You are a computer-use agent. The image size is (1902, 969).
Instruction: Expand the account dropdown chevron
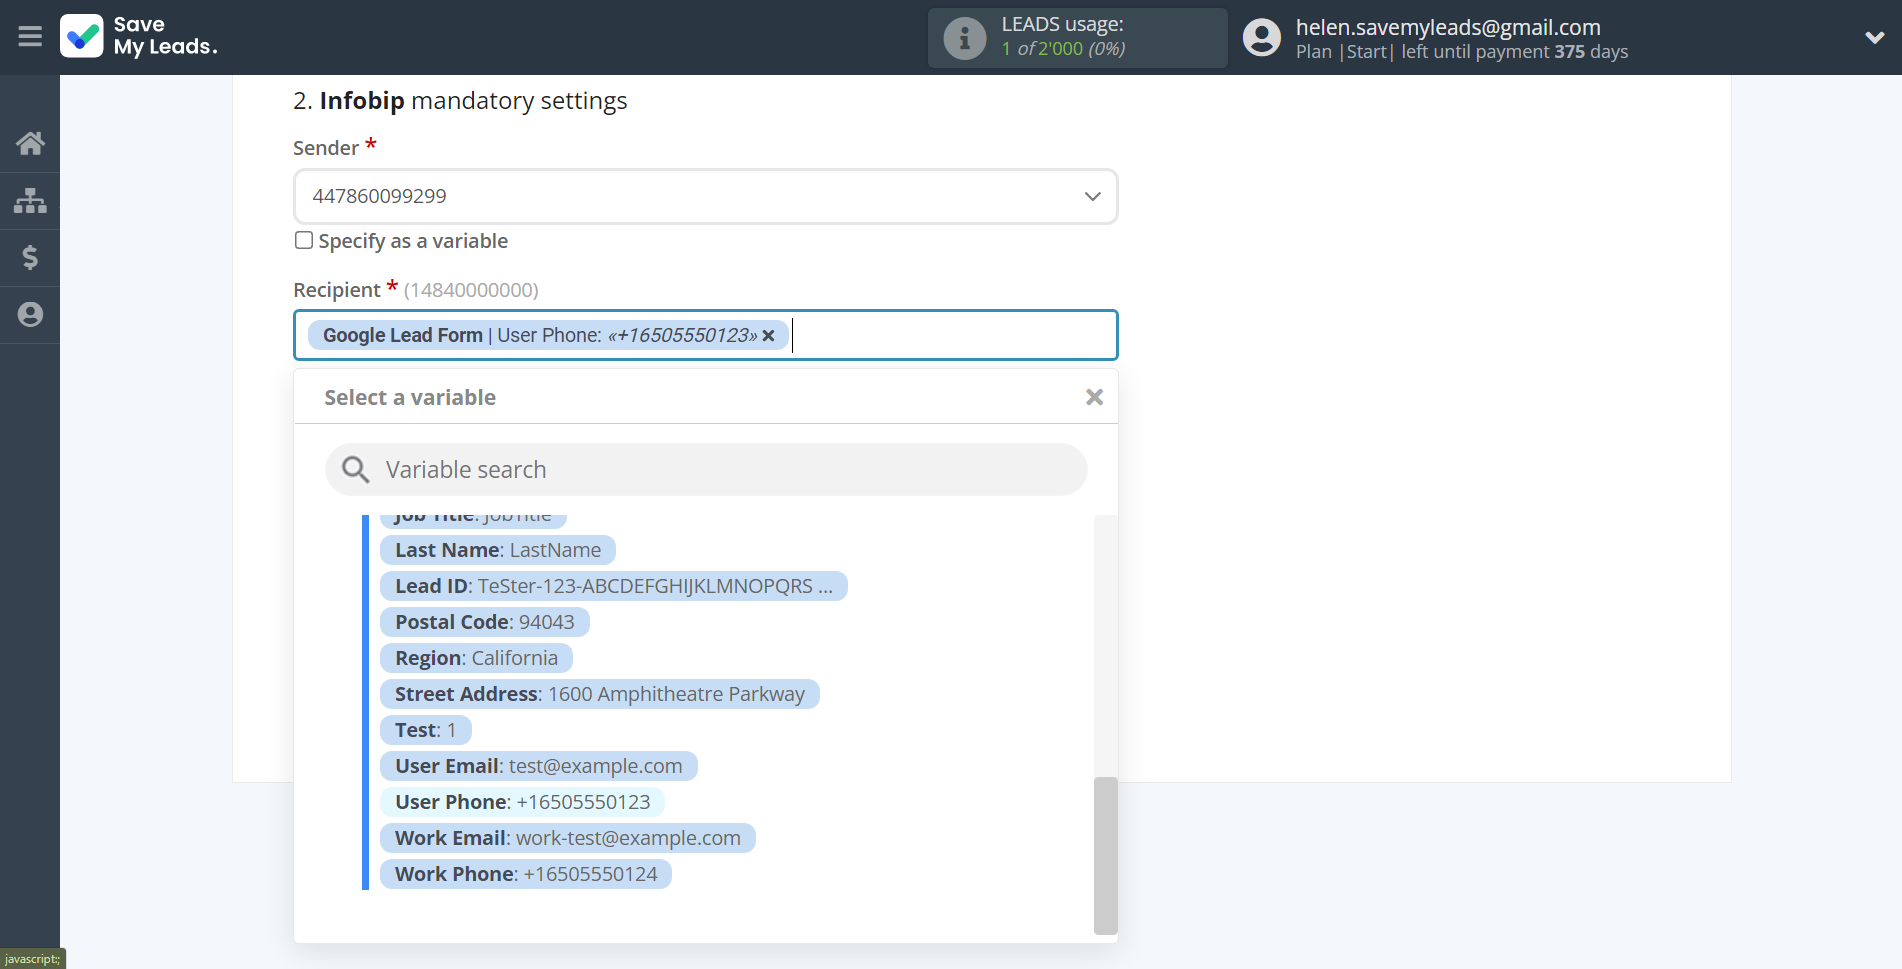tap(1874, 38)
